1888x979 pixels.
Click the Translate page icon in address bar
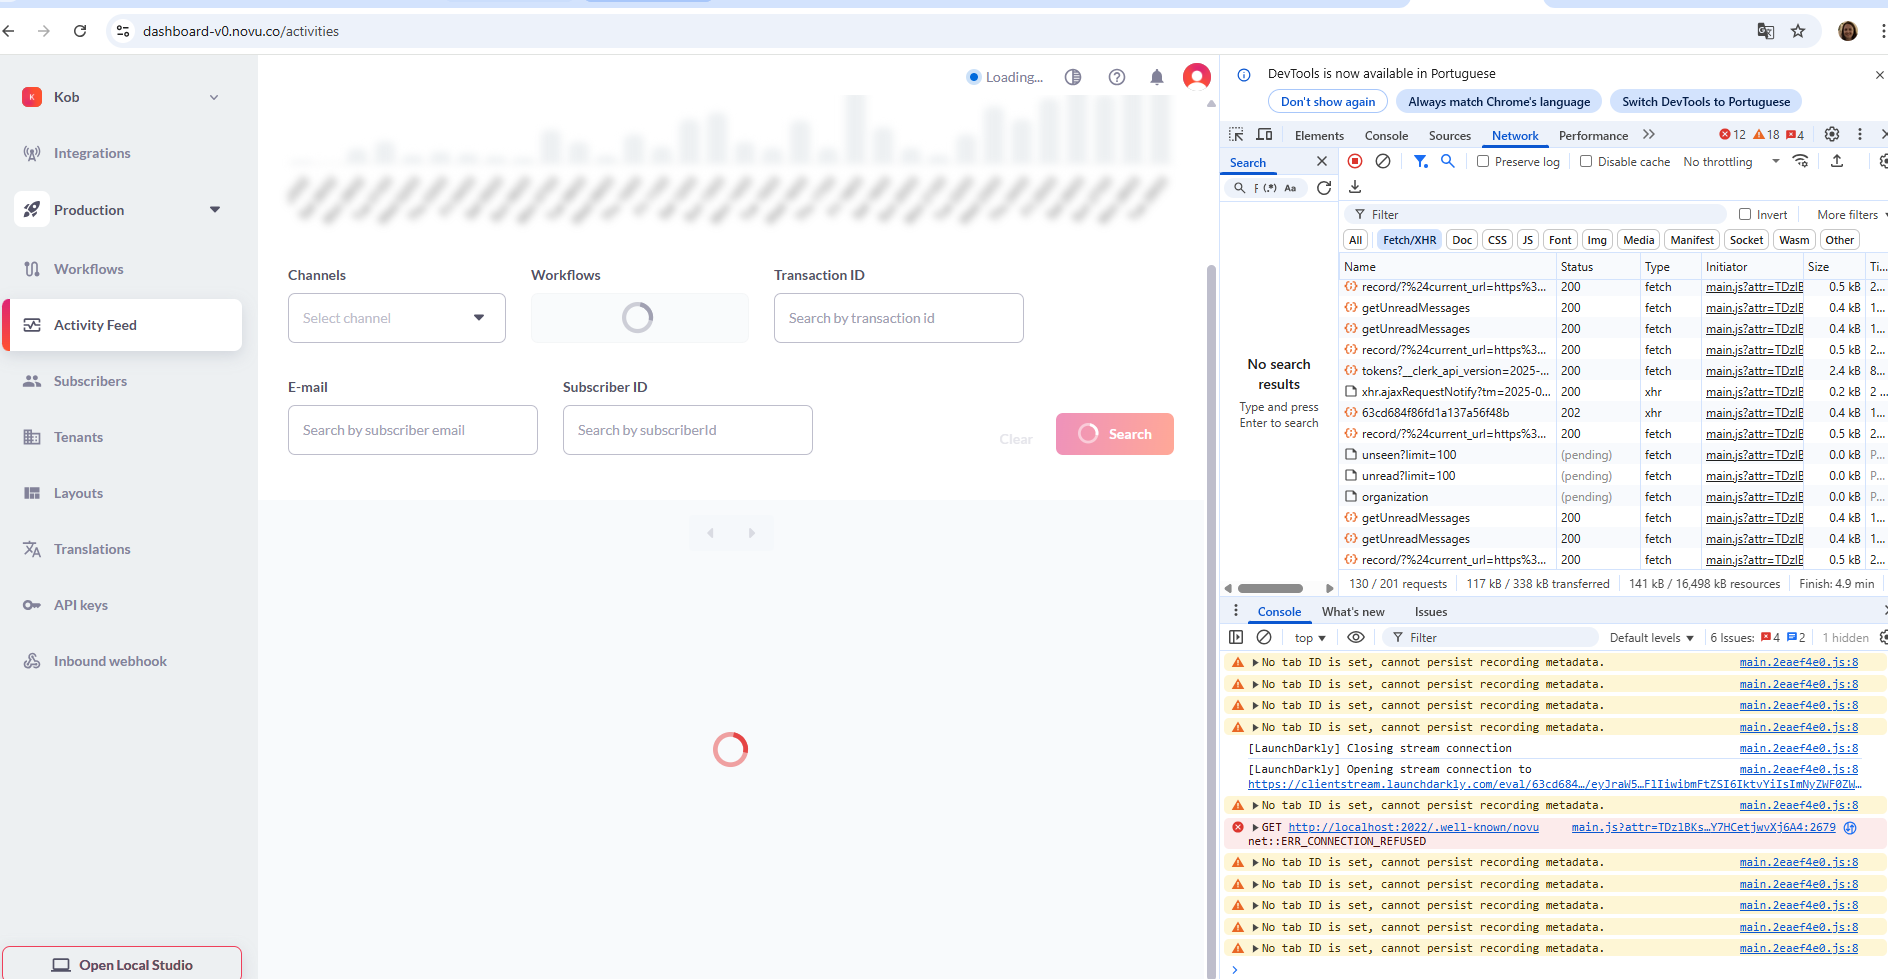1766,31
